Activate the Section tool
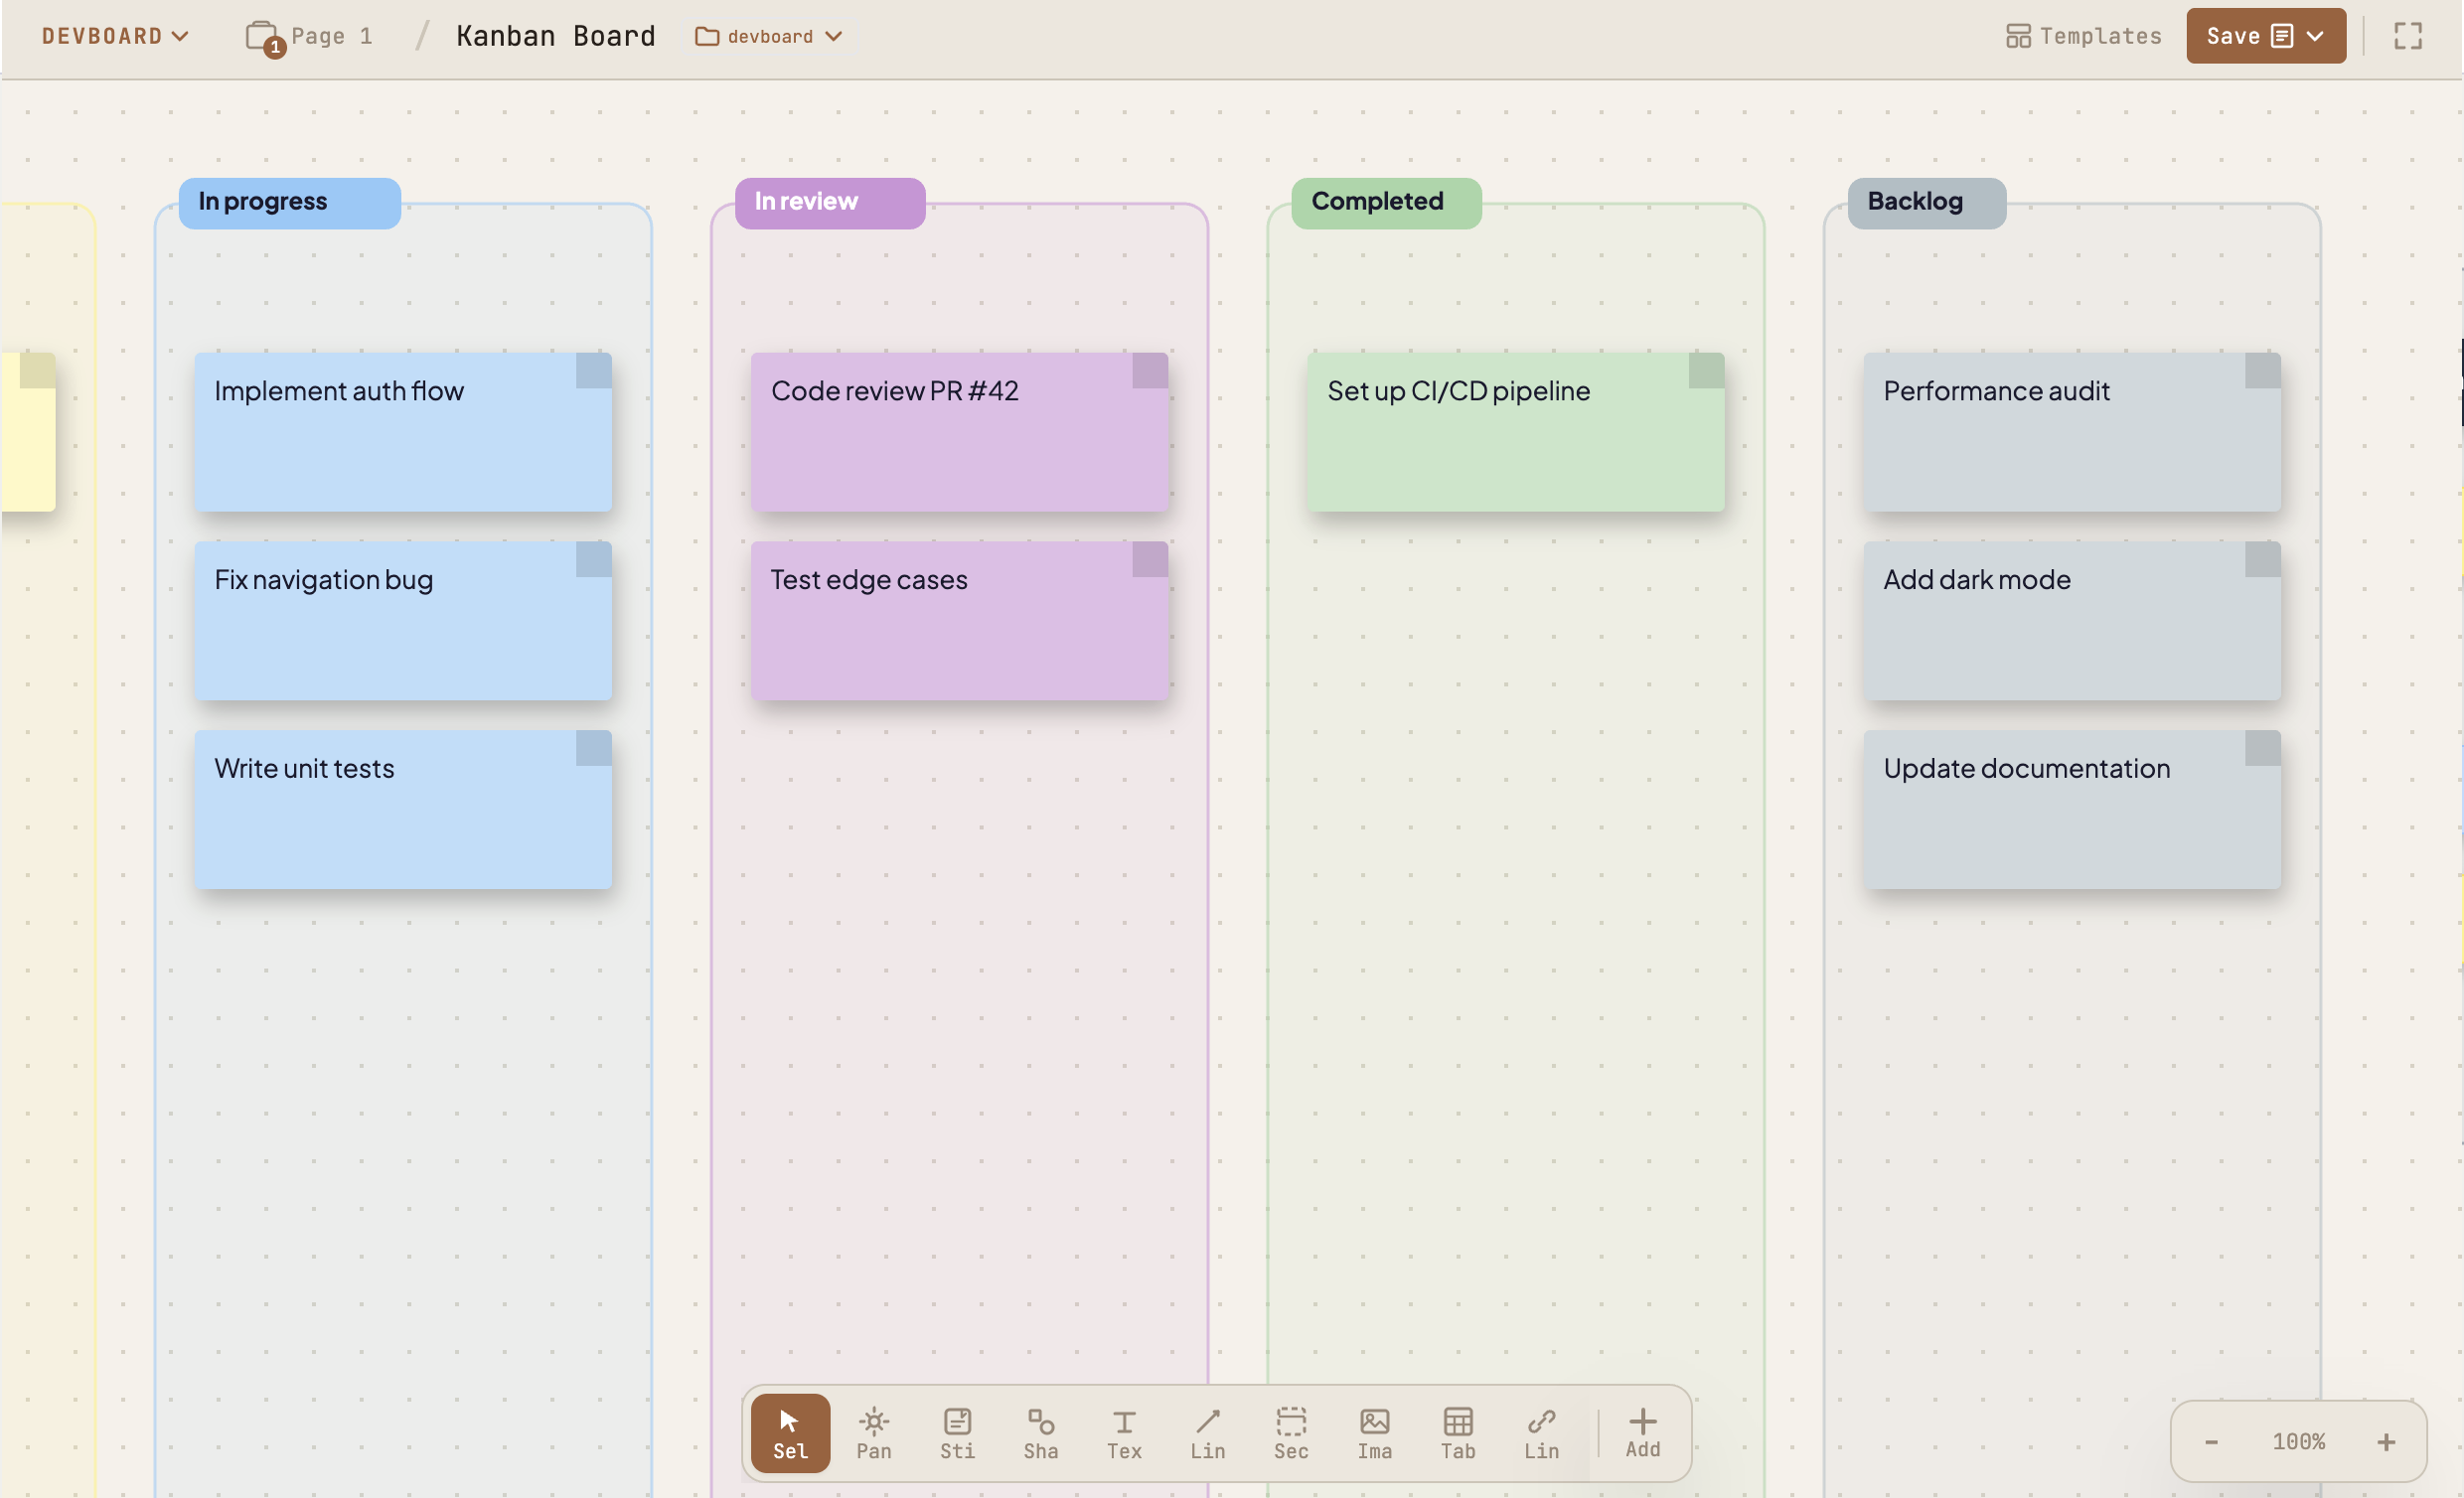 (1291, 1433)
